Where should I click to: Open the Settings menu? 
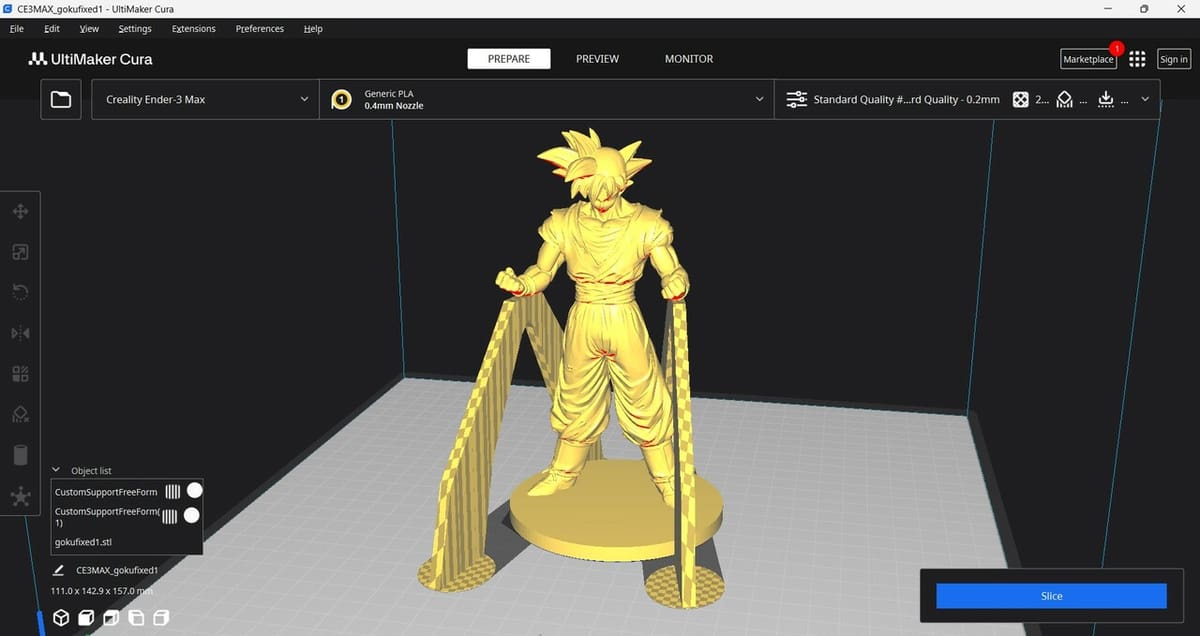pyautogui.click(x=135, y=29)
